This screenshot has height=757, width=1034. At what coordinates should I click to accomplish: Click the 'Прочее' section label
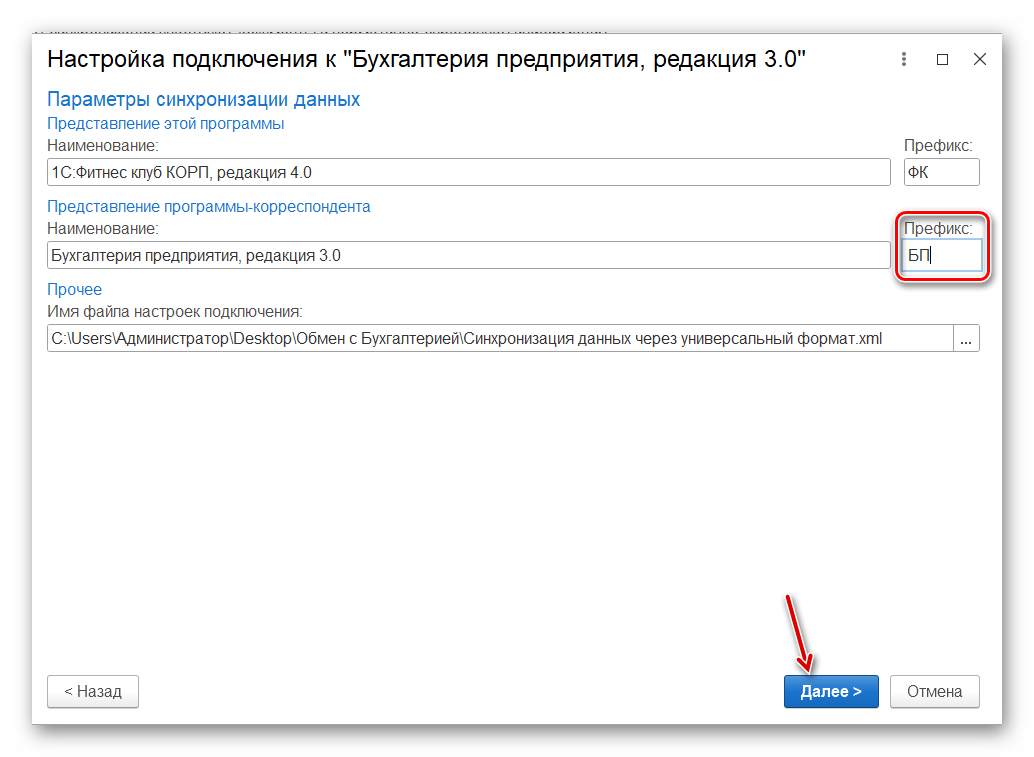click(75, 289)
